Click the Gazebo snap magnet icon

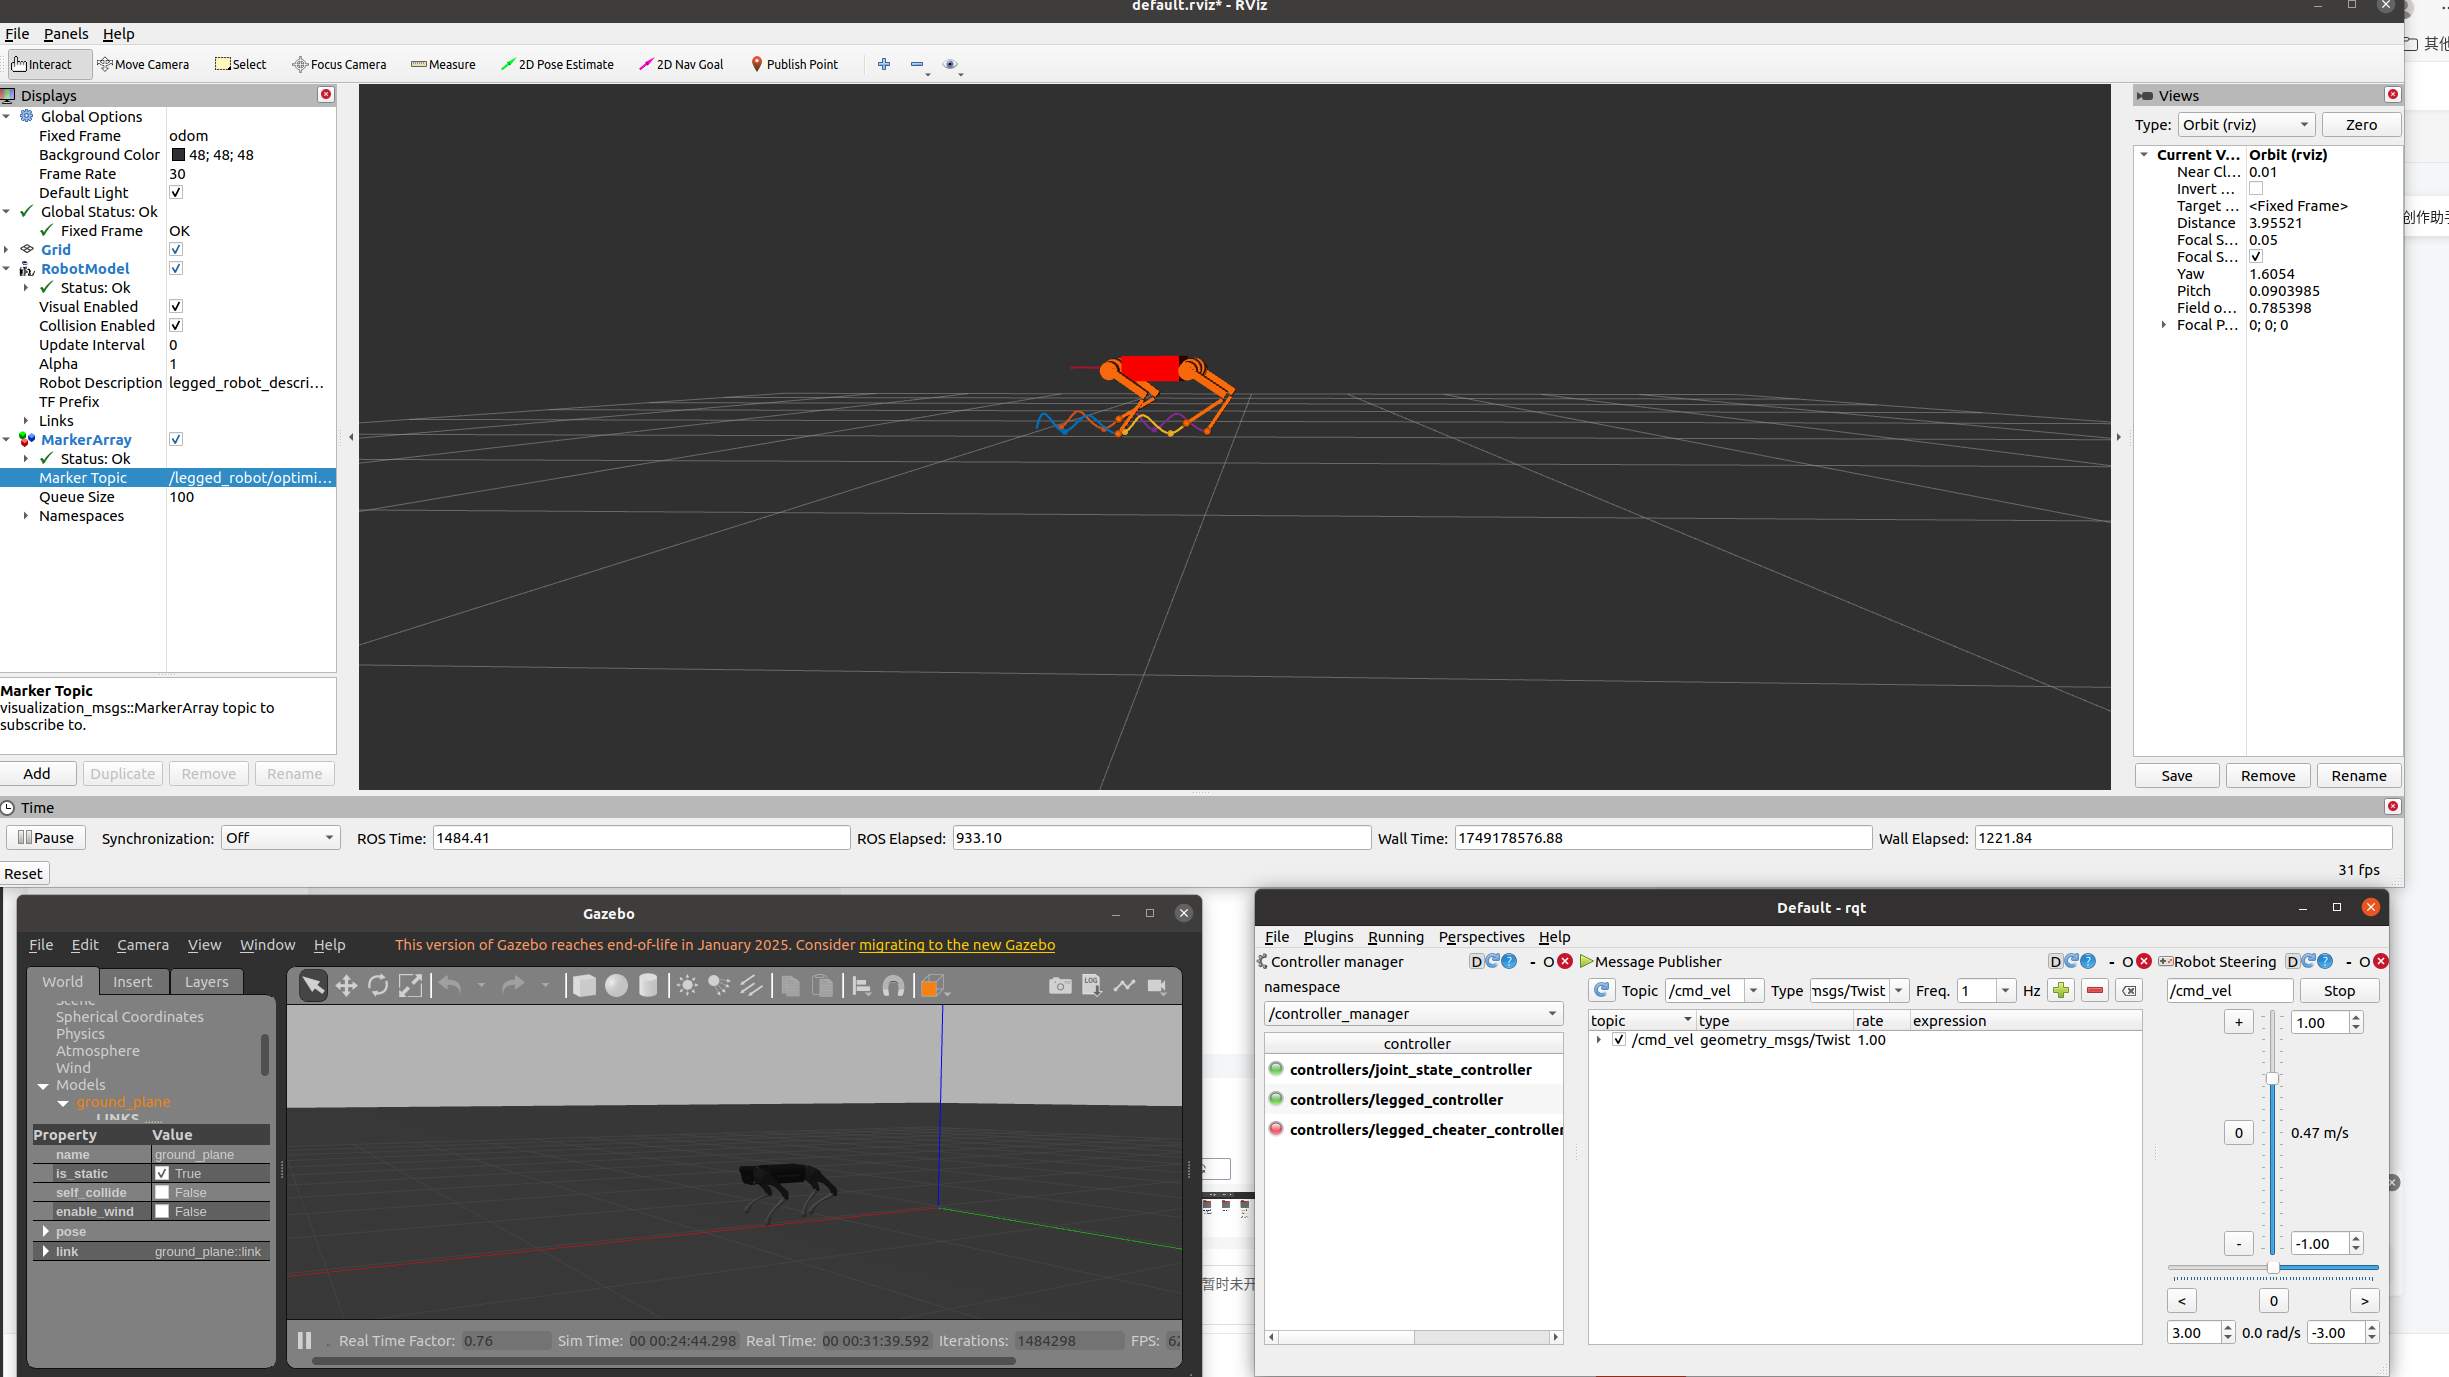point(893,986)
